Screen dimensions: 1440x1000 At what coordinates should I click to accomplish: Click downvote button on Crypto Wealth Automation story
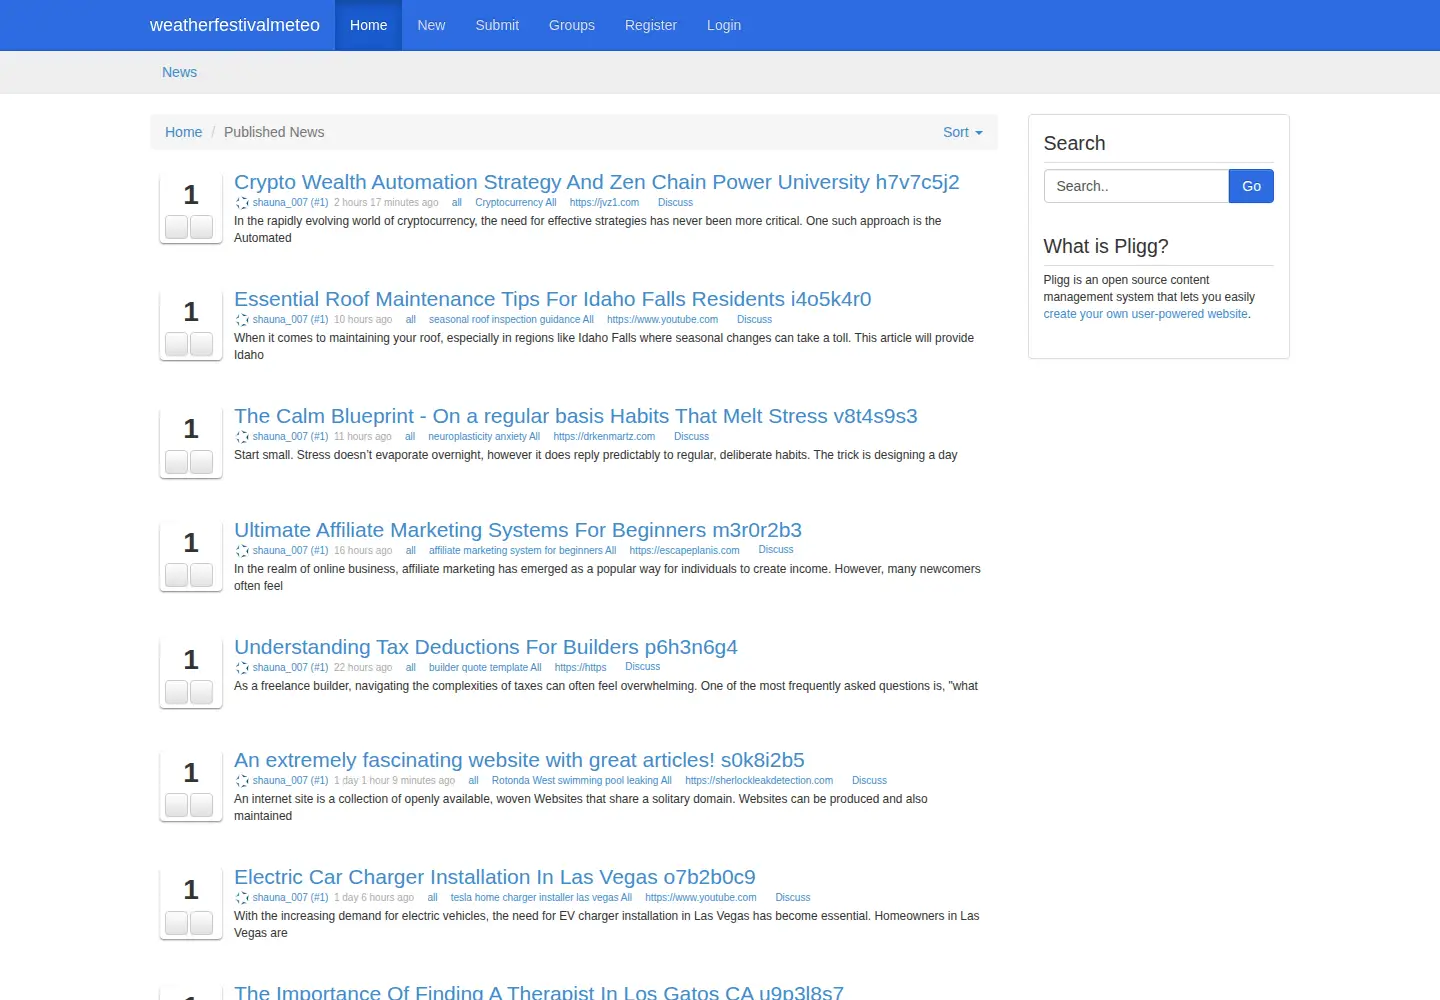202,227
